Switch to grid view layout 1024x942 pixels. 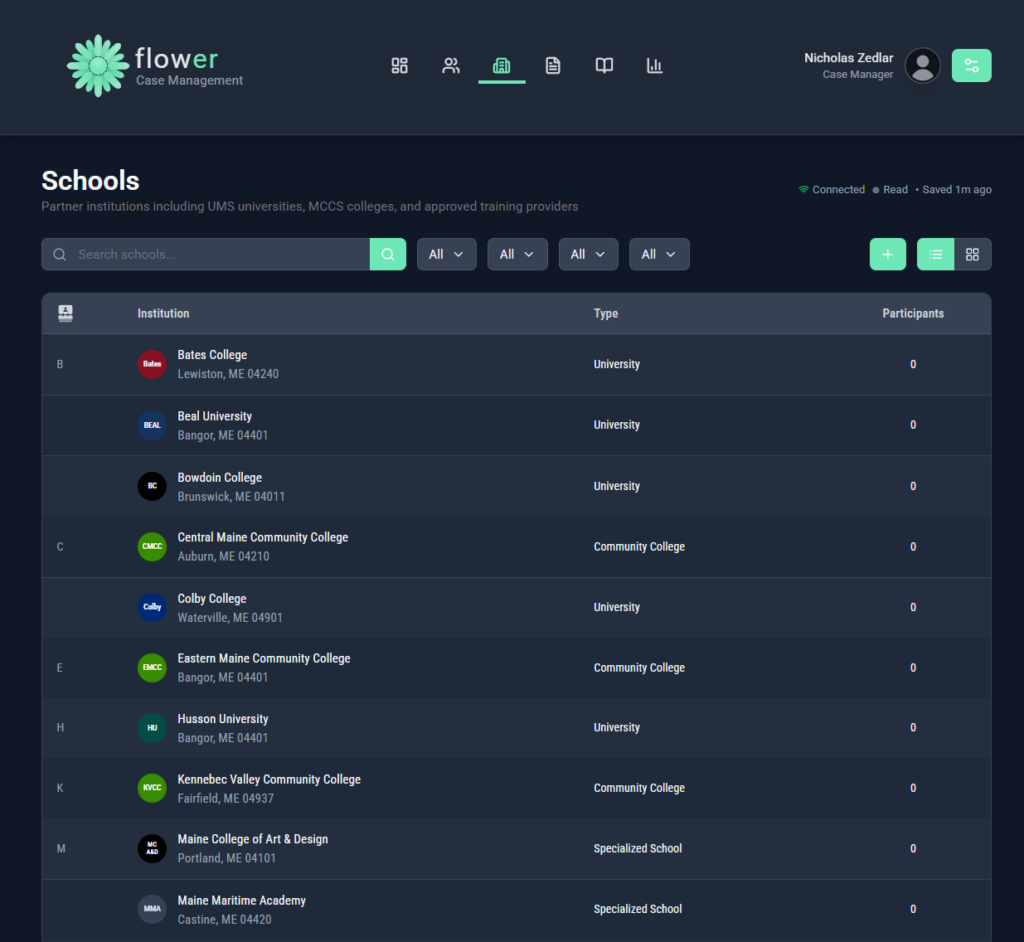point(972,254)
